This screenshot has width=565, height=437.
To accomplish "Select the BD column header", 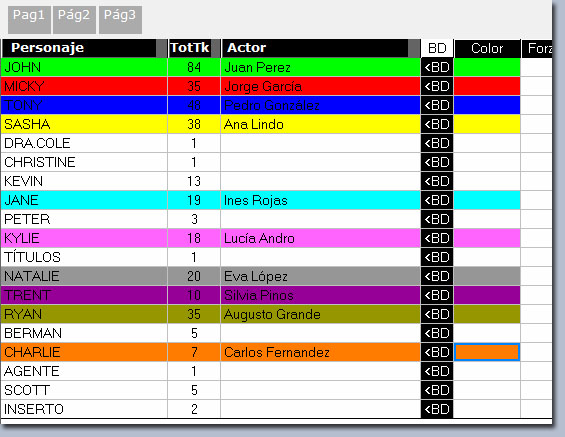I will [x=437, y=48].
